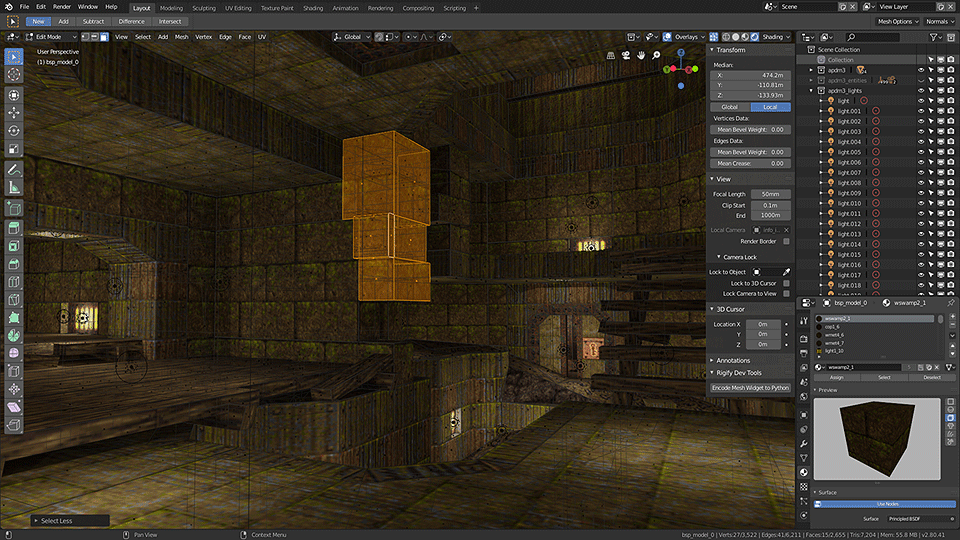Enable Lock to 3D Cursor checkbox
The height and width of the screenshot is (540, 960).
tap(786, 283)
